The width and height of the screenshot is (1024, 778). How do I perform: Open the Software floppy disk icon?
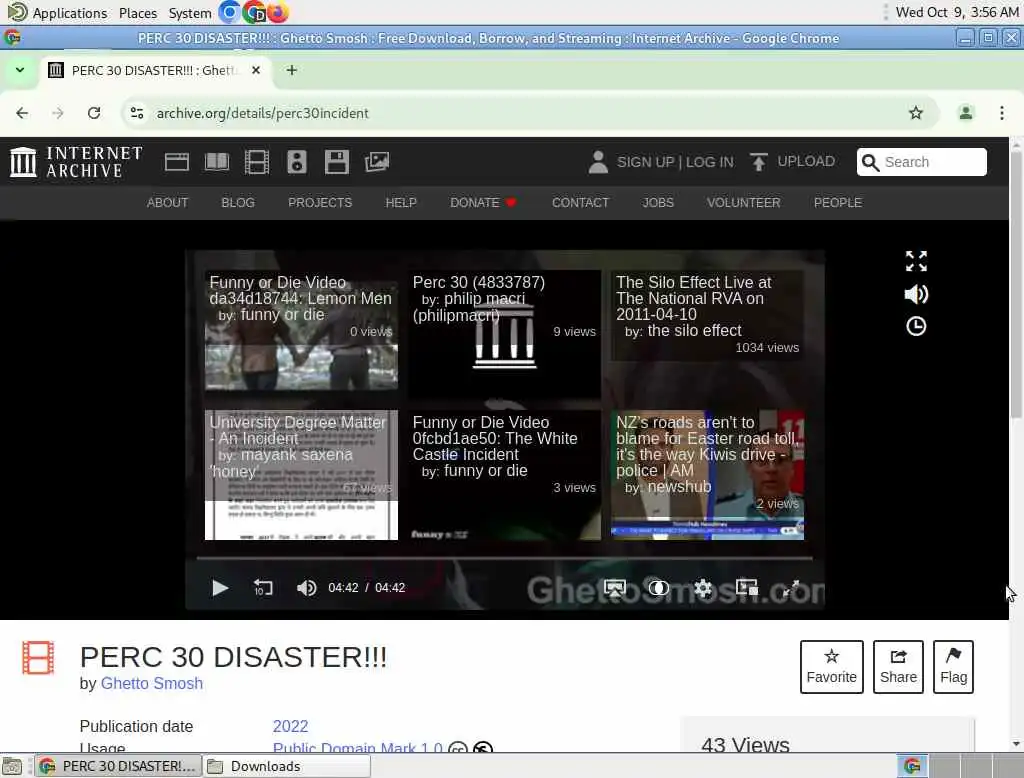337,161
